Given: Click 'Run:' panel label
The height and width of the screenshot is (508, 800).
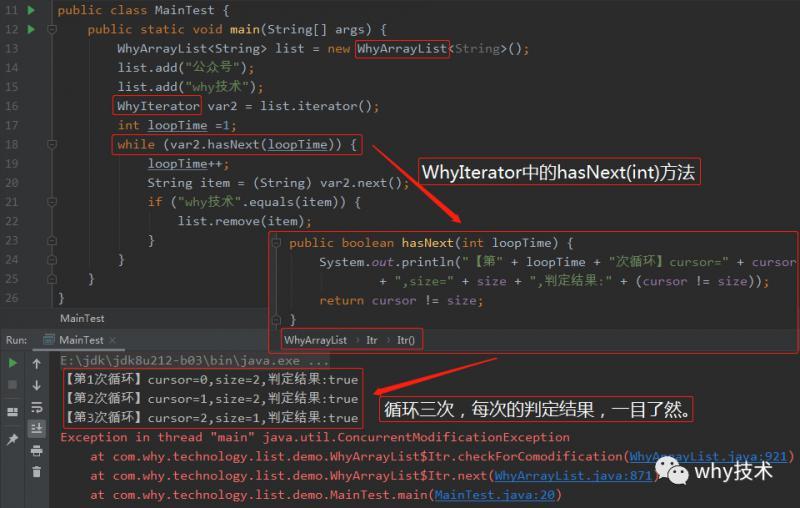Looking at the screenshot, I should click(x=16, y=340).
